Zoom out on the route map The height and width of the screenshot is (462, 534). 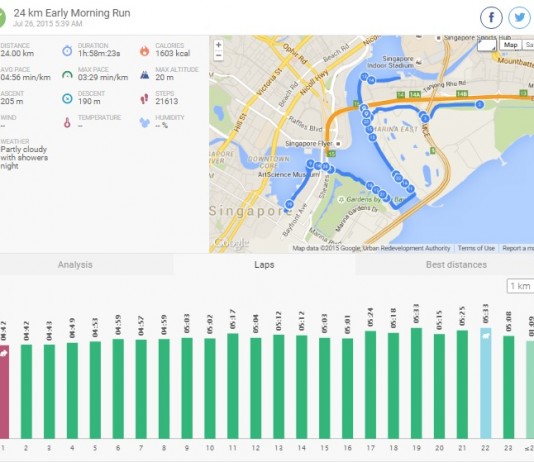click(218, 55)
